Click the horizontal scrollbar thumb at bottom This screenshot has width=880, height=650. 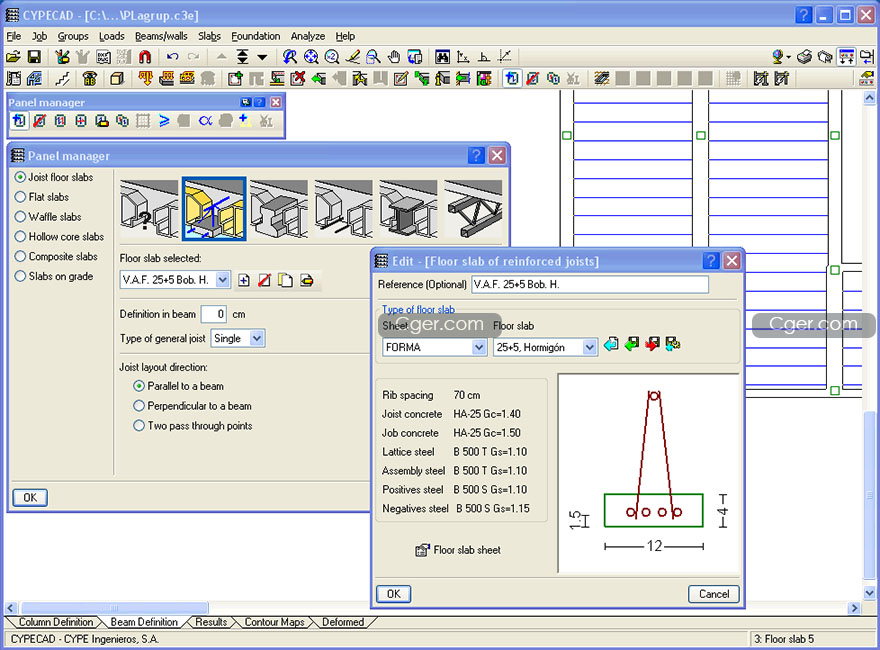pos(114,608)
